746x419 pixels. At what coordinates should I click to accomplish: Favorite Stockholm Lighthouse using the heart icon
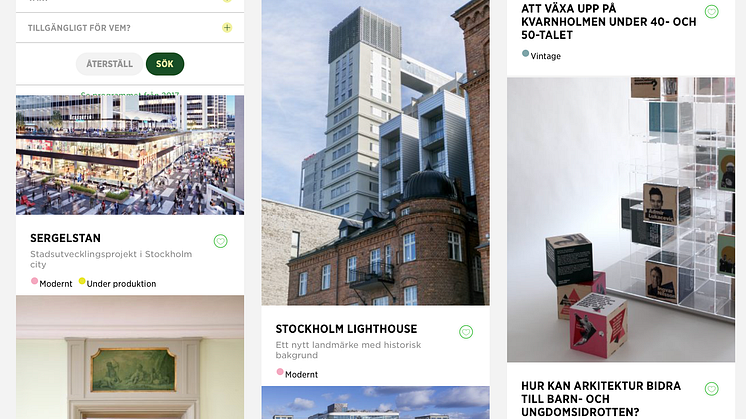(x=466, y=332)
